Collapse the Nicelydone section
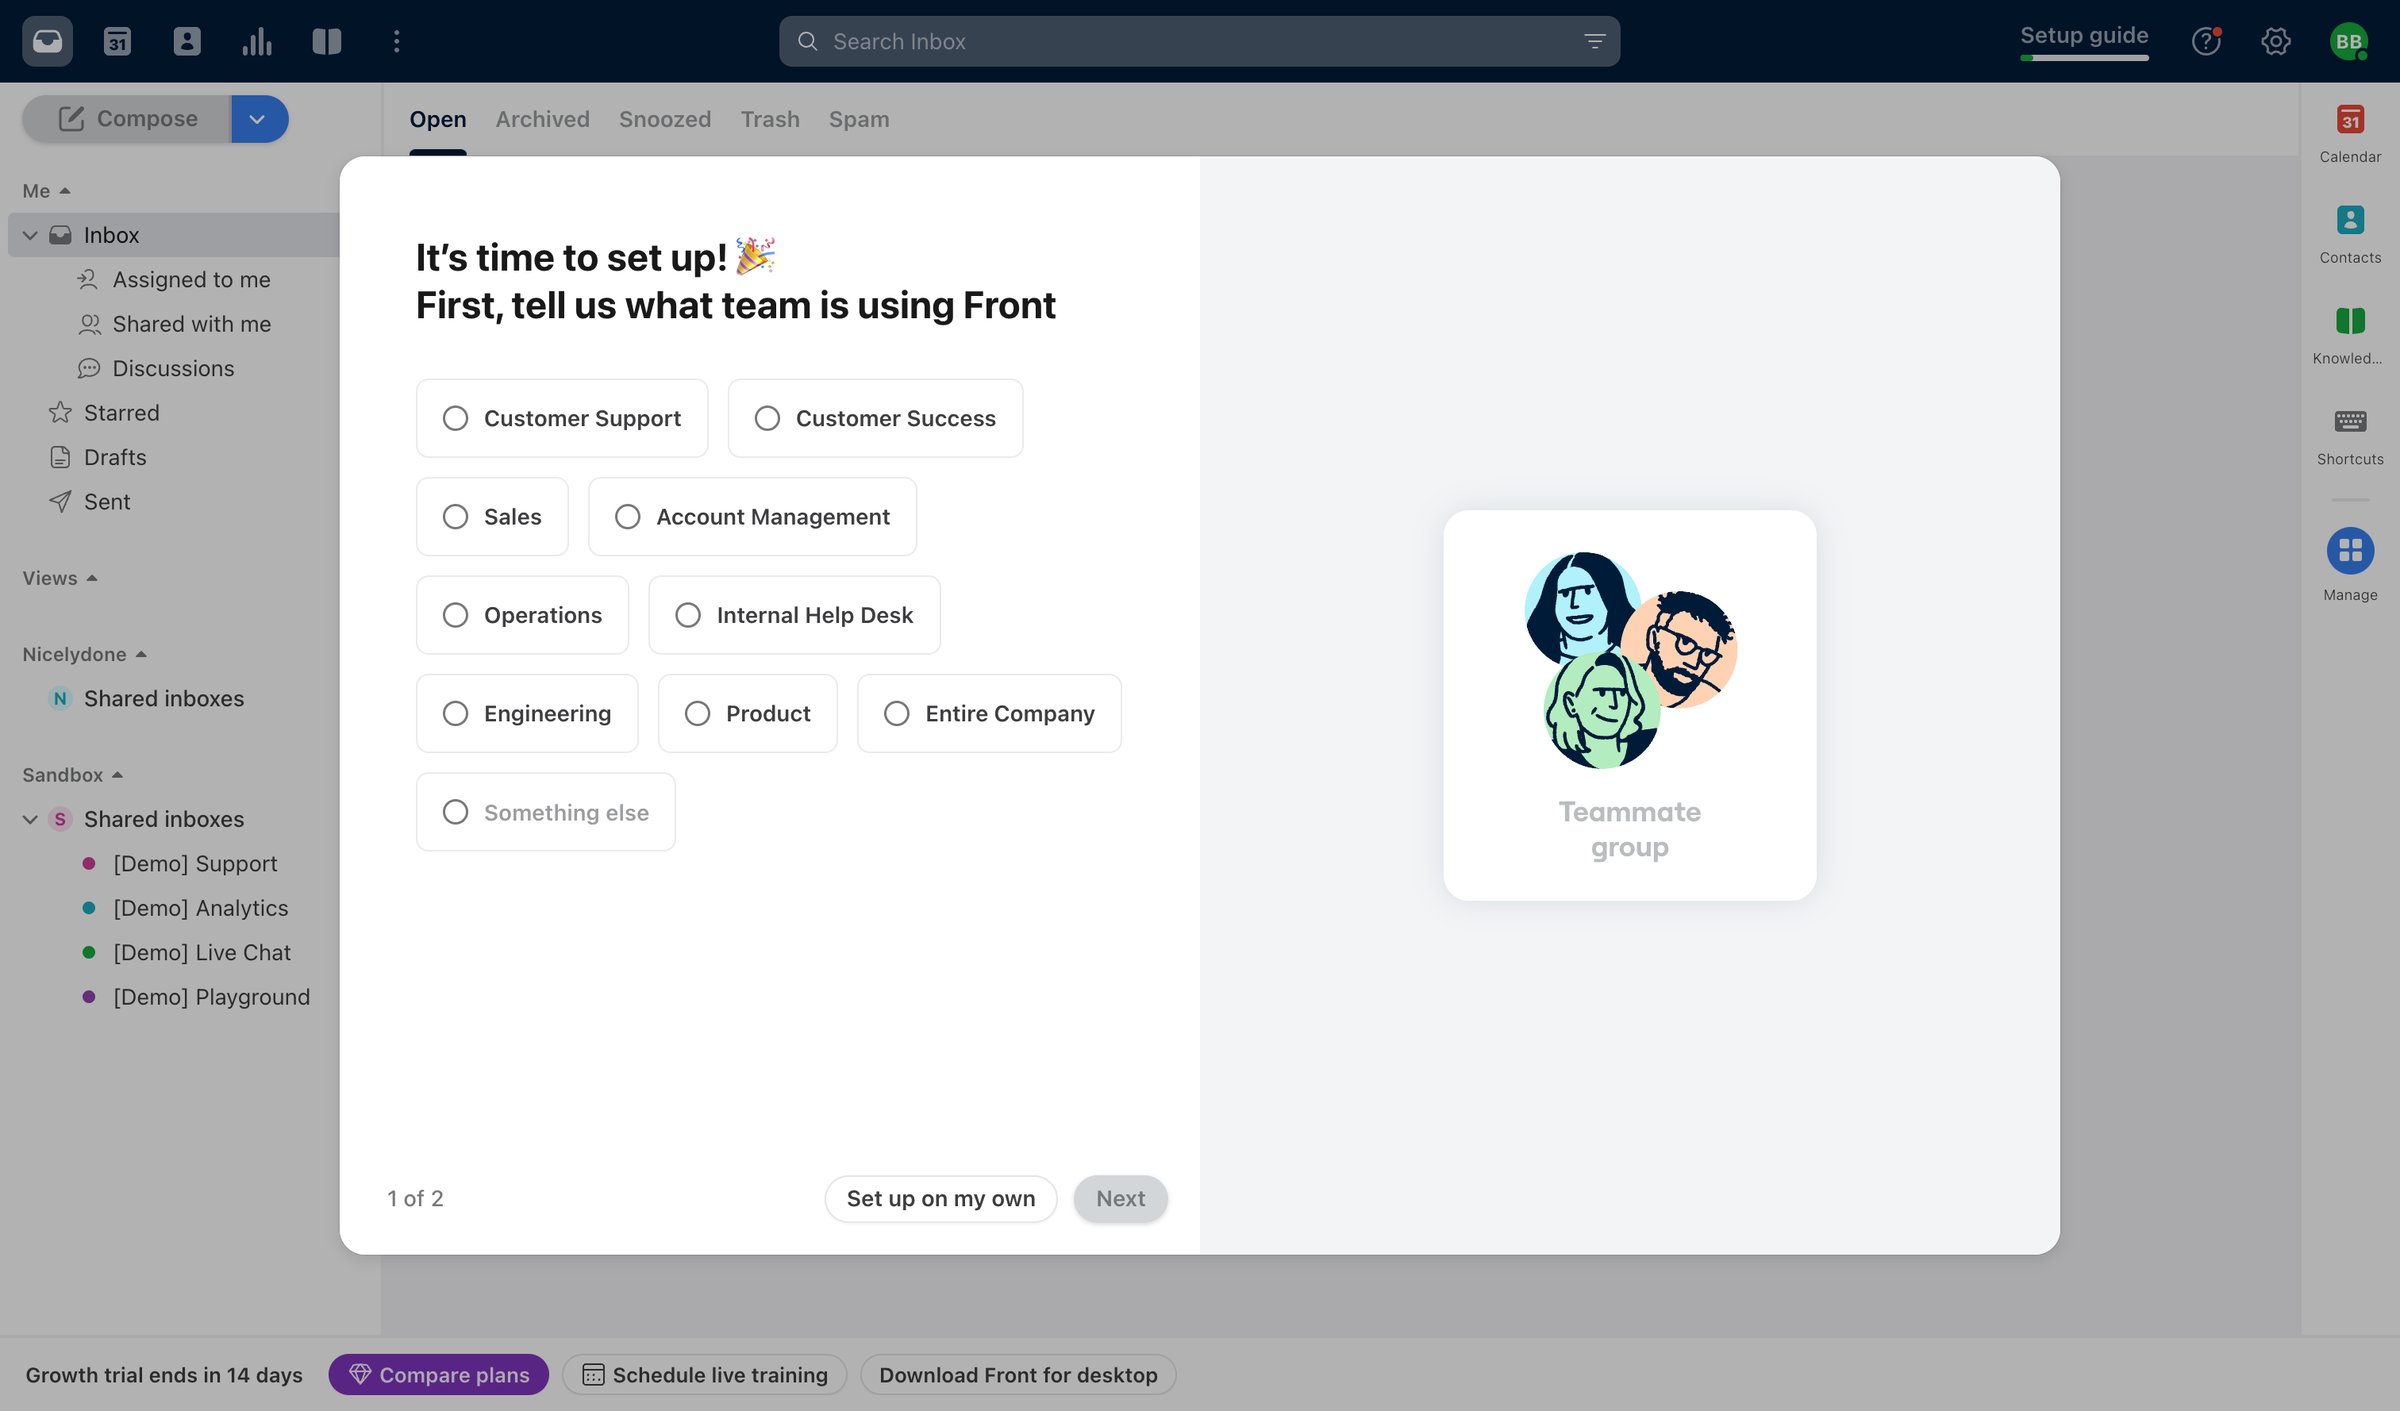This screenshot has width=2400, height=1411. pyautogui.click(x=85, y=654)
